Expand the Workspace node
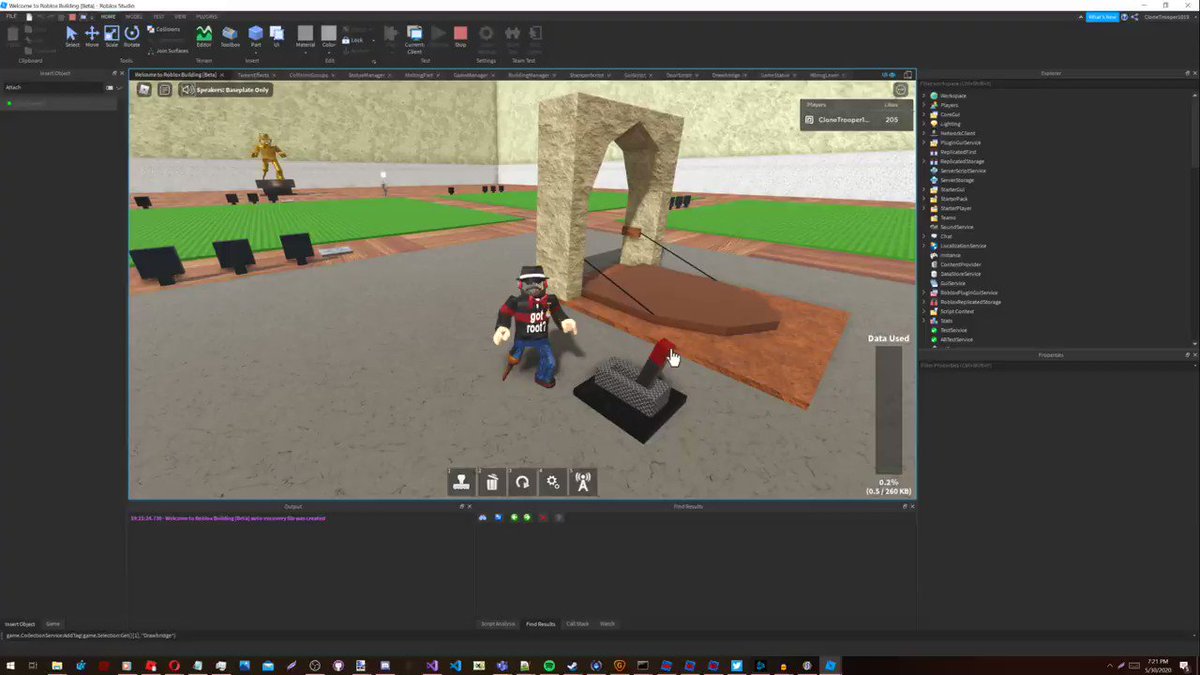Screen dimensions: 1200x675 coord(924,96)
